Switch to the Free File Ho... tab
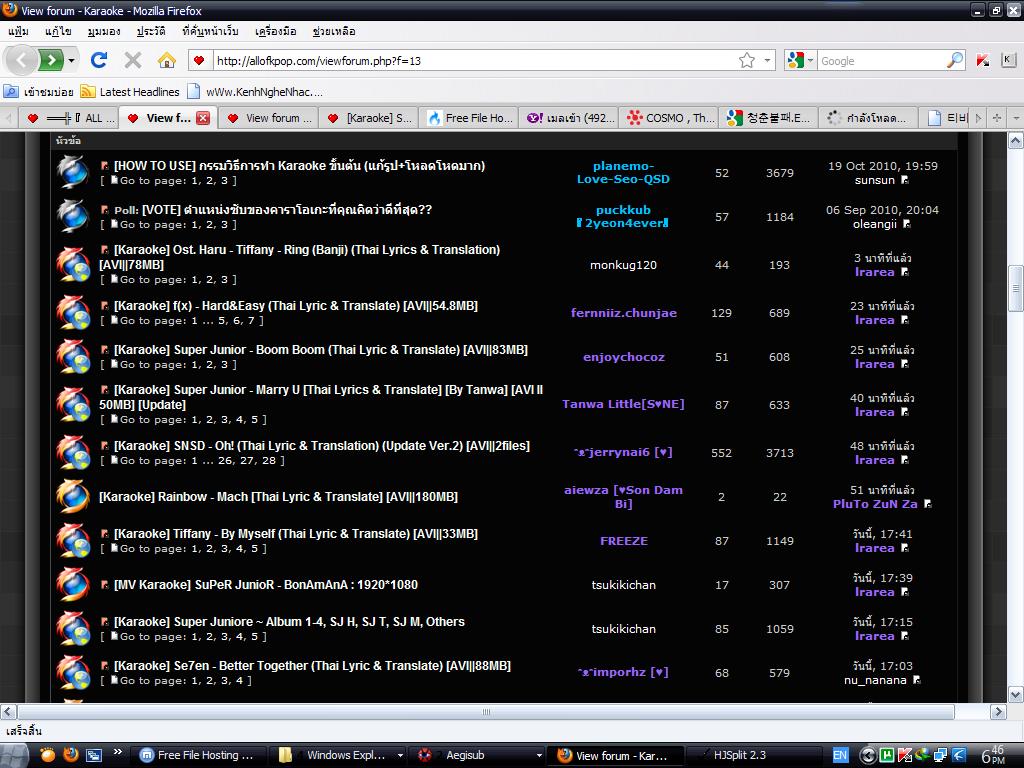The image size is (1024, 768). coord(469,118)
